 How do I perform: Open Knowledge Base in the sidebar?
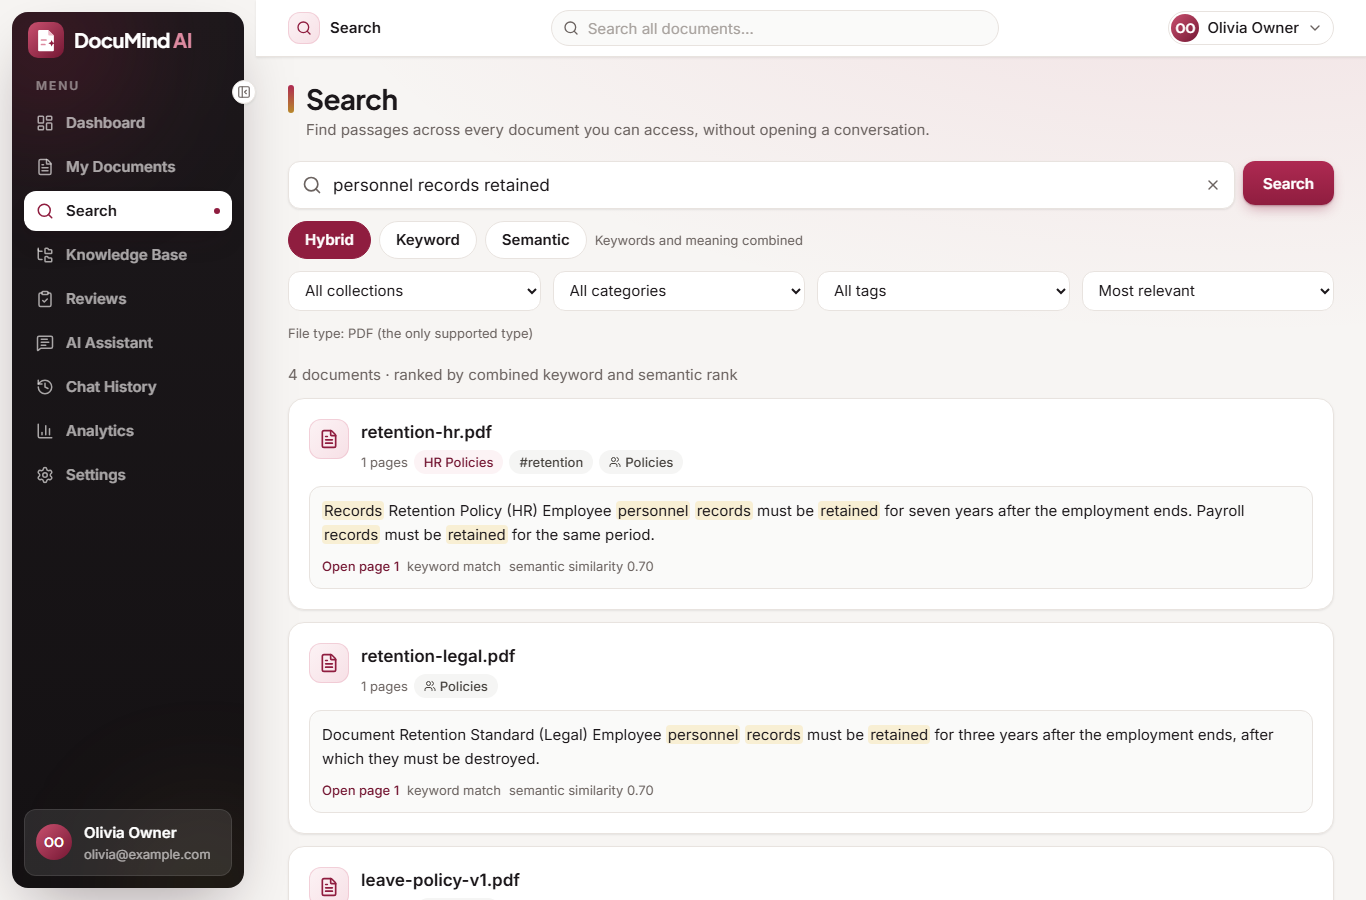128,255
